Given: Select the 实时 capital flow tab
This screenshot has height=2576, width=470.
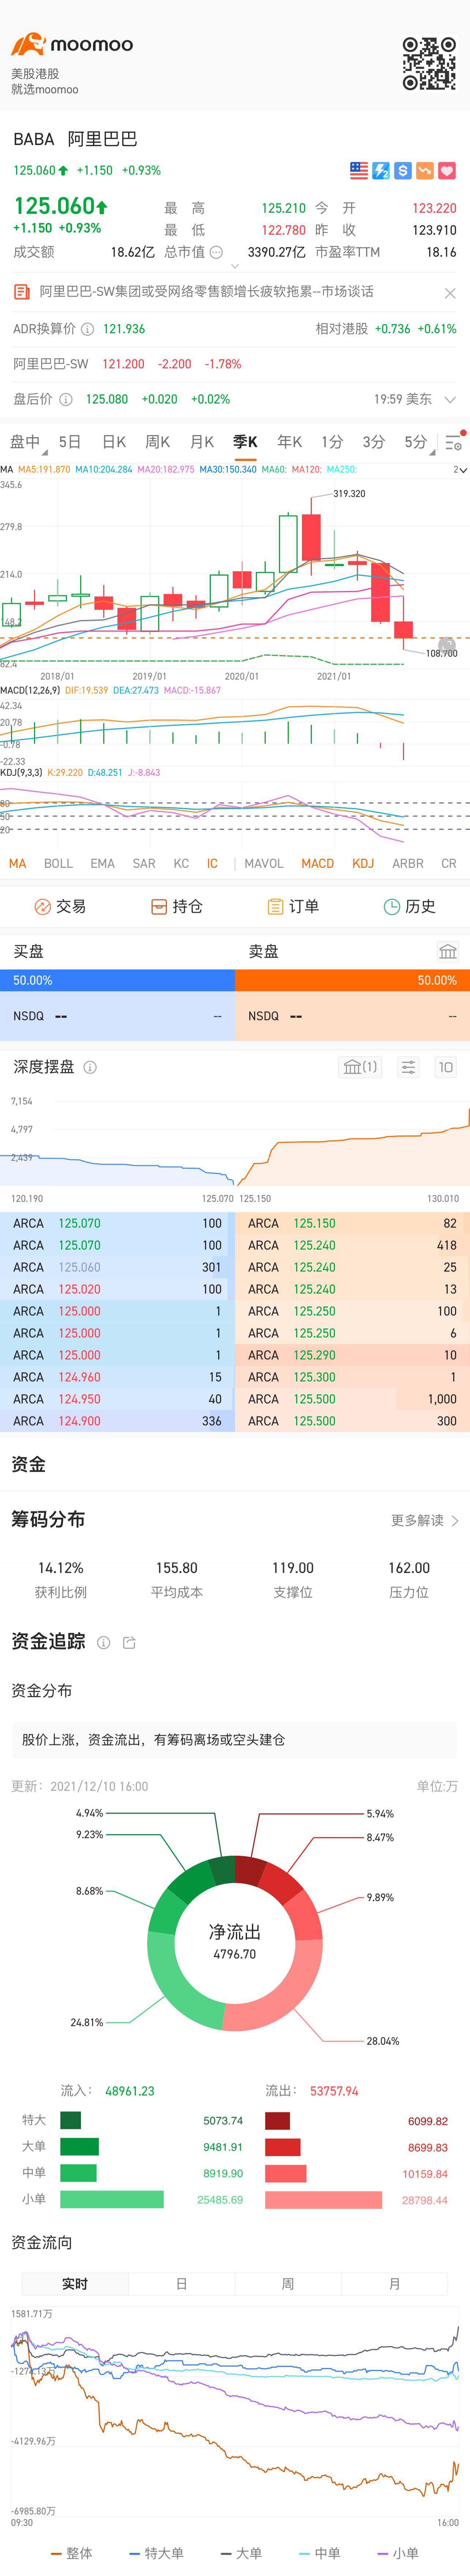Looking at the screenshot, I should pos(75,2284).
